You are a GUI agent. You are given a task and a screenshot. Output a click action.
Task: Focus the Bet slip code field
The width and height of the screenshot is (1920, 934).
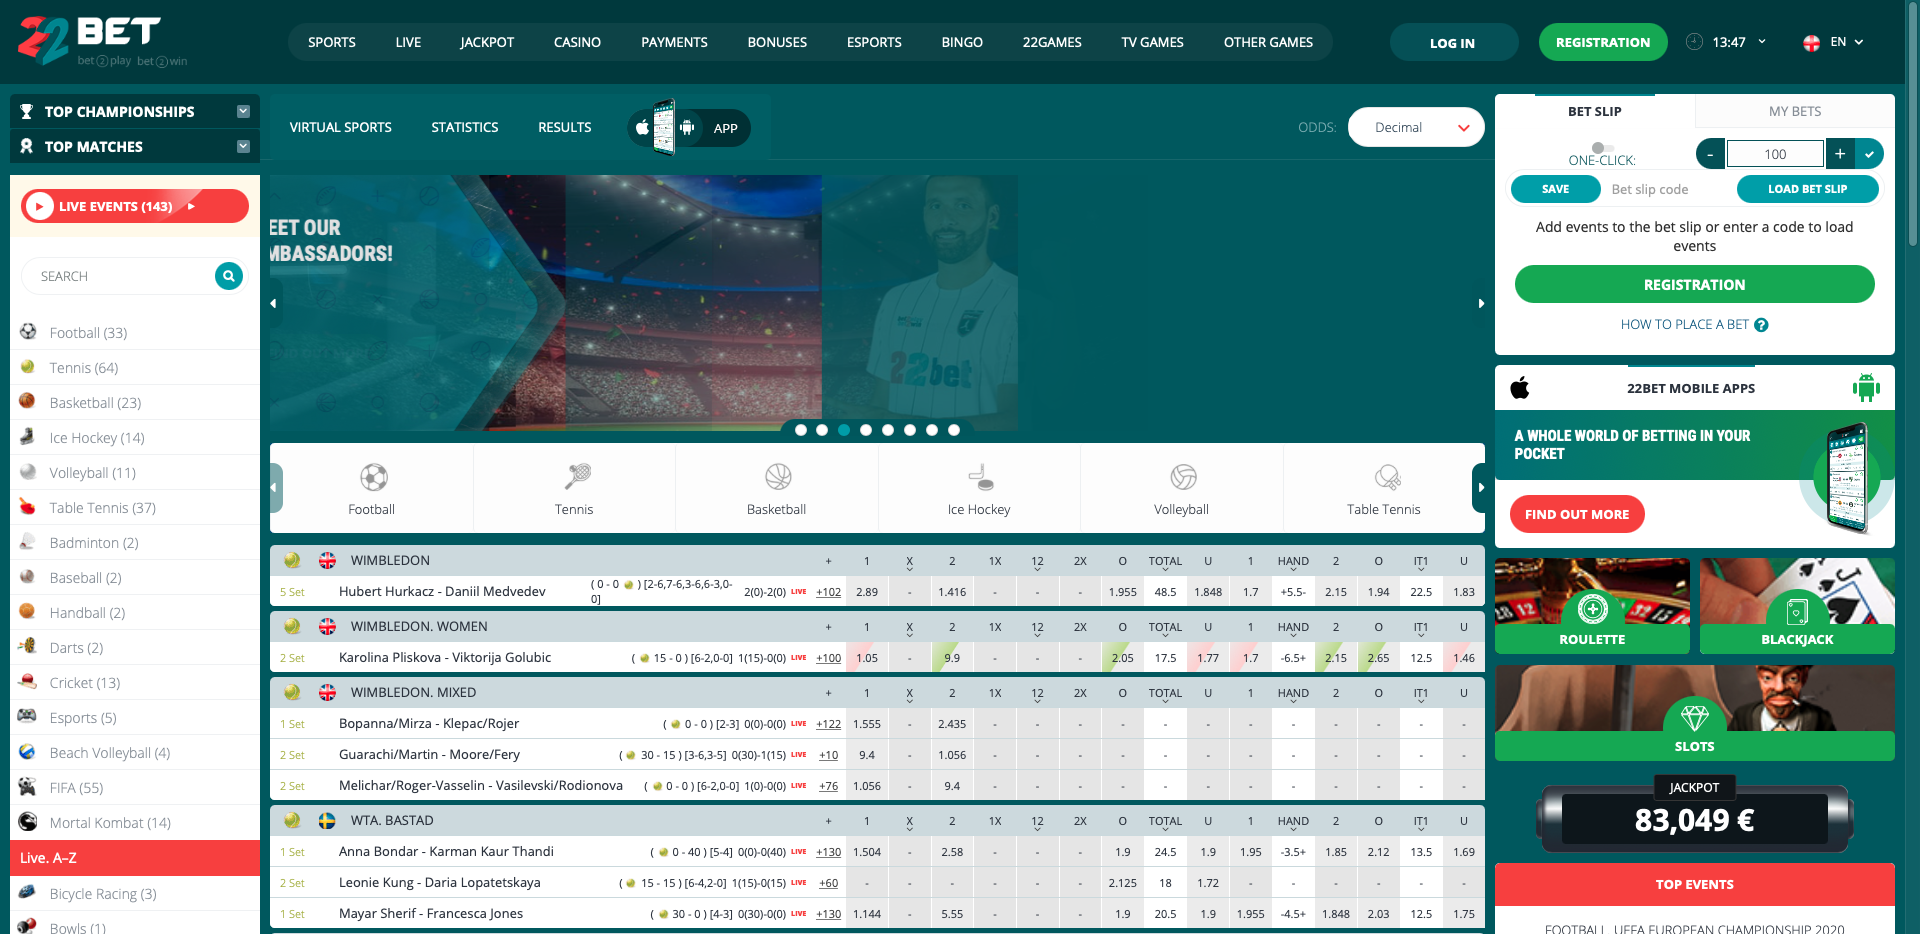click(1668, 189)
